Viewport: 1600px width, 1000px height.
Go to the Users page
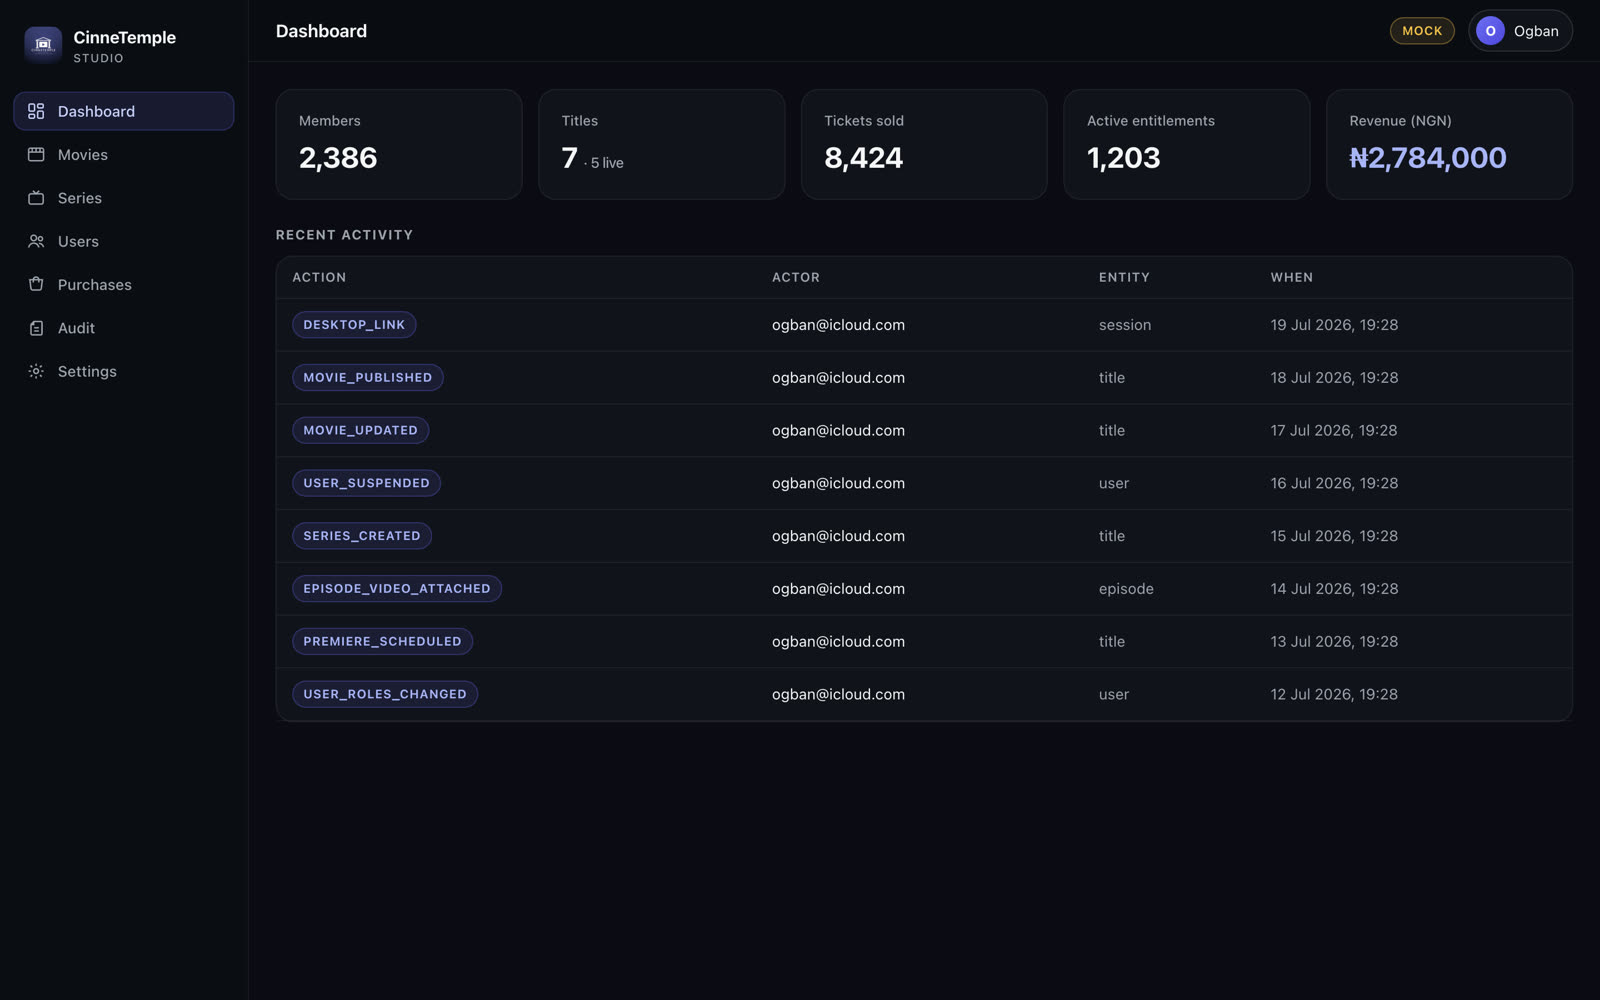pos(124,241)
